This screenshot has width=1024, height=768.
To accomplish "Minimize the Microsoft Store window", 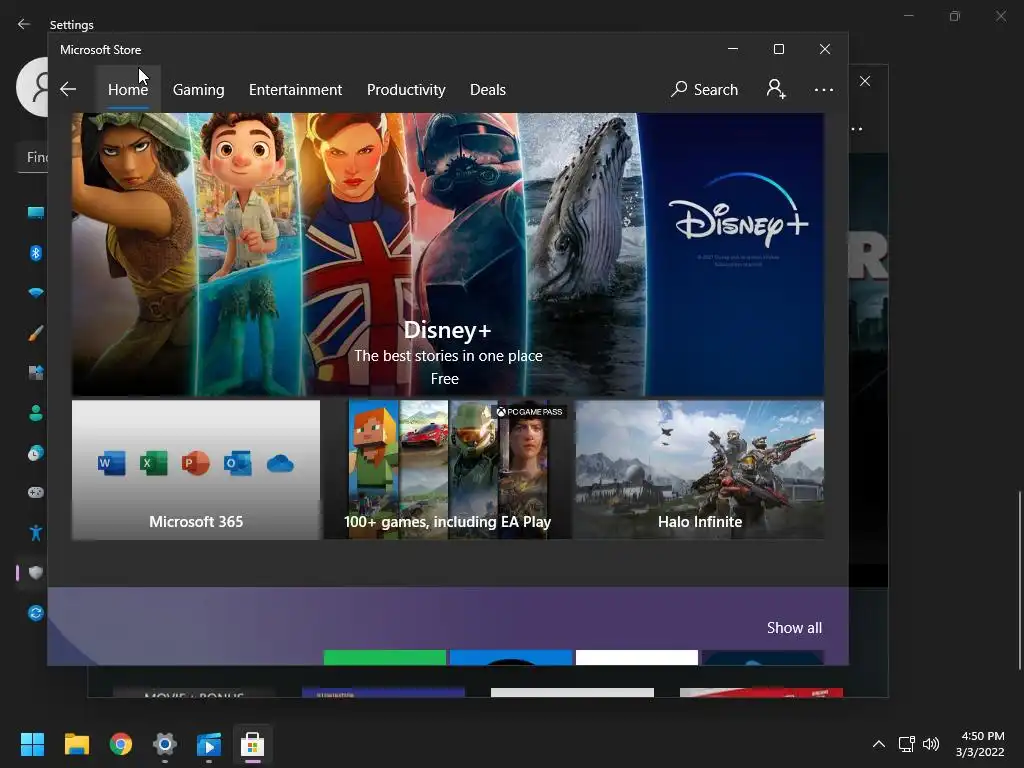I will [733, 50].
